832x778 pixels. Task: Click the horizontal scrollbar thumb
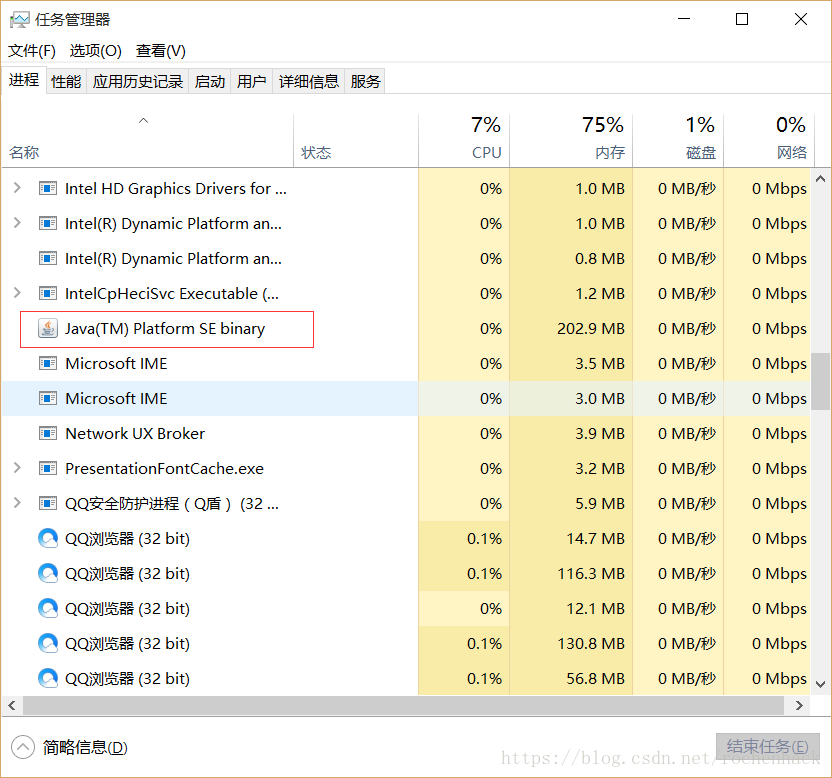click(x=403, y=705)
